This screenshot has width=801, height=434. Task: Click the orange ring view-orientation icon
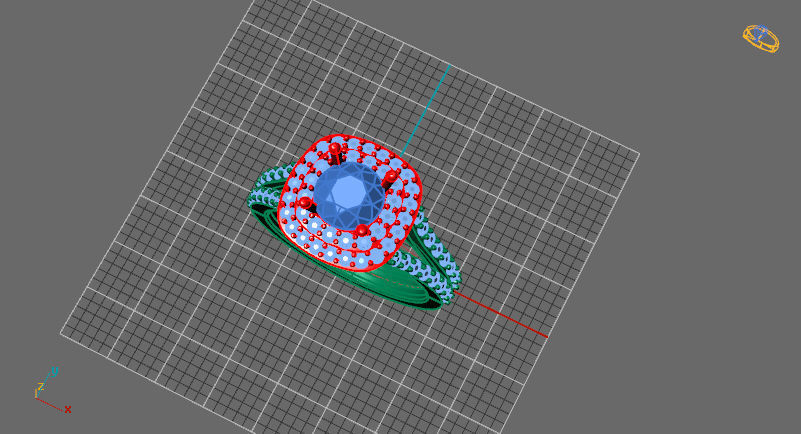[x=761, y=39]
